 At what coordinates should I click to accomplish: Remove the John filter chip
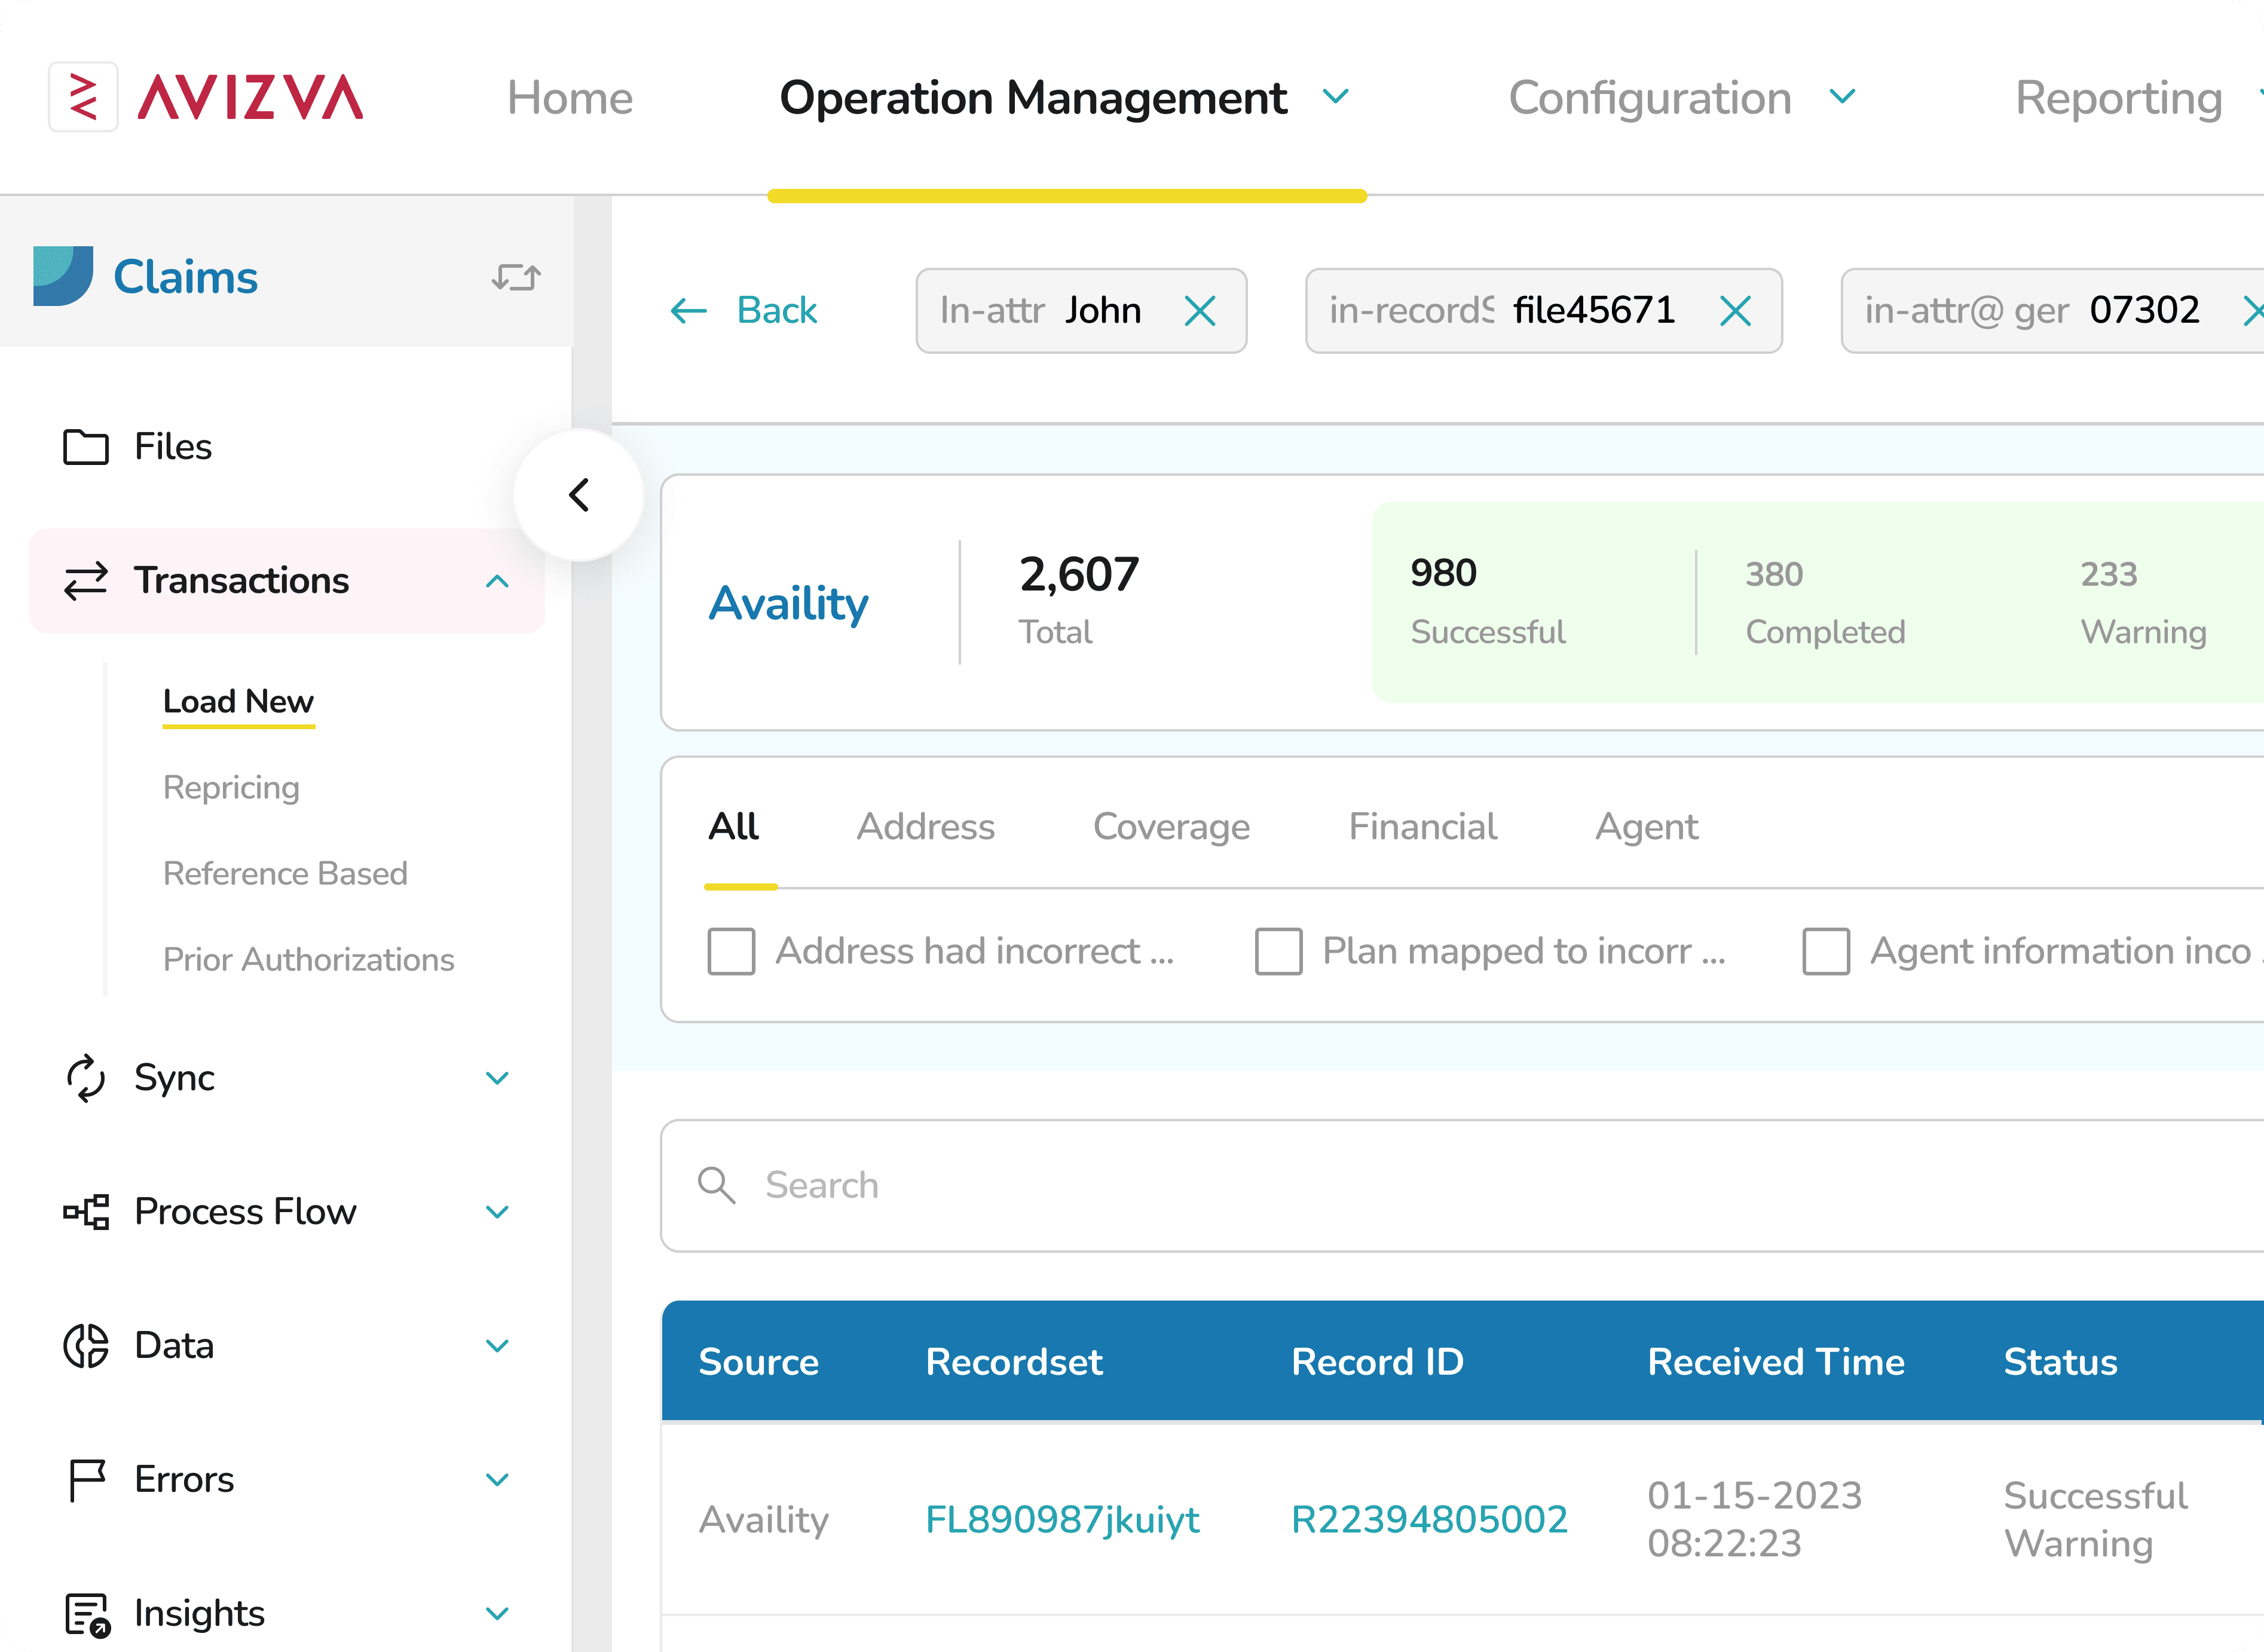(x=1199, y=311)
